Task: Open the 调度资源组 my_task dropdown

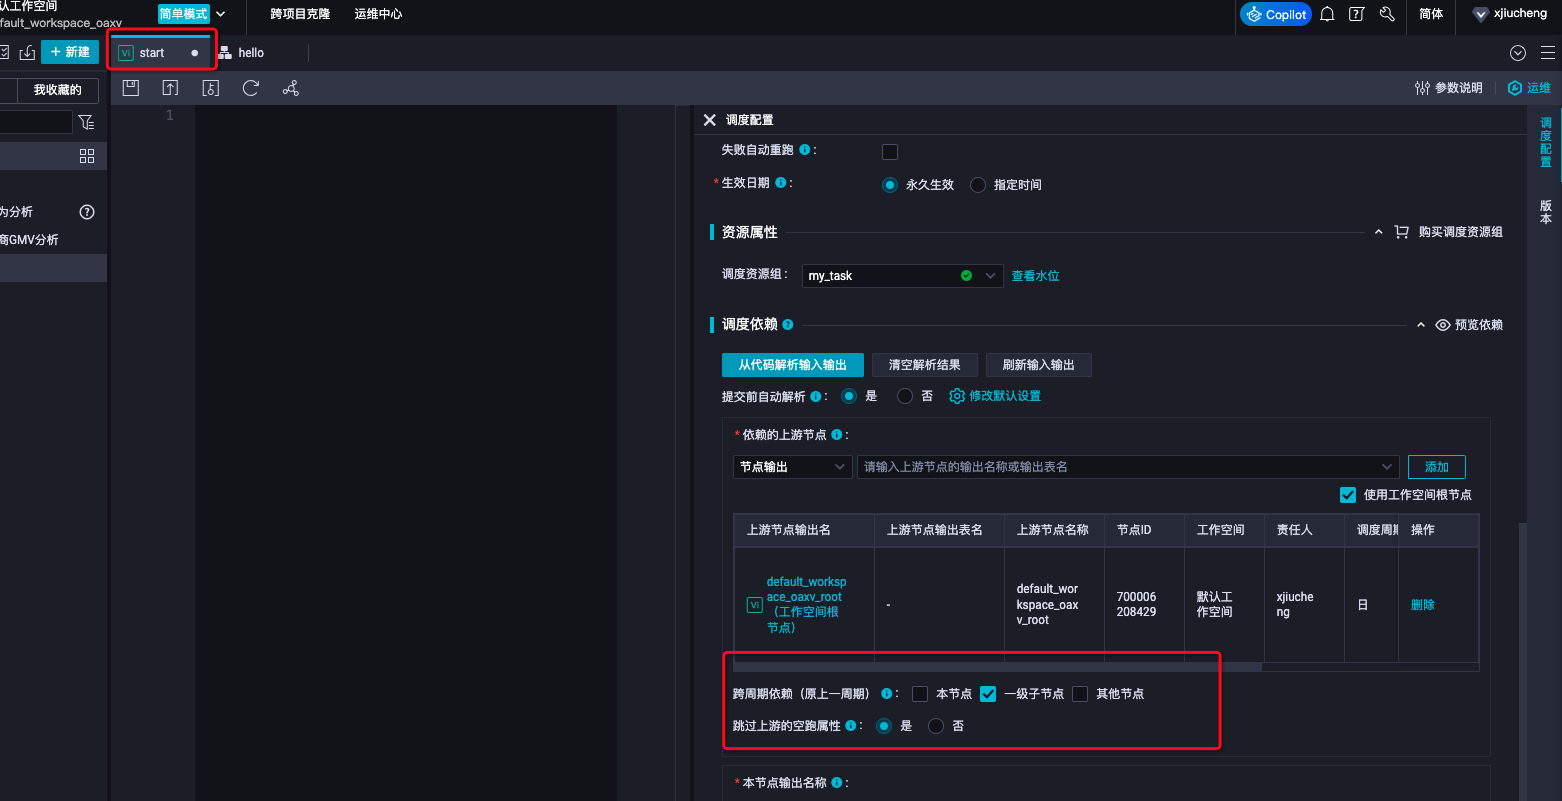Action: click(902, 276)
